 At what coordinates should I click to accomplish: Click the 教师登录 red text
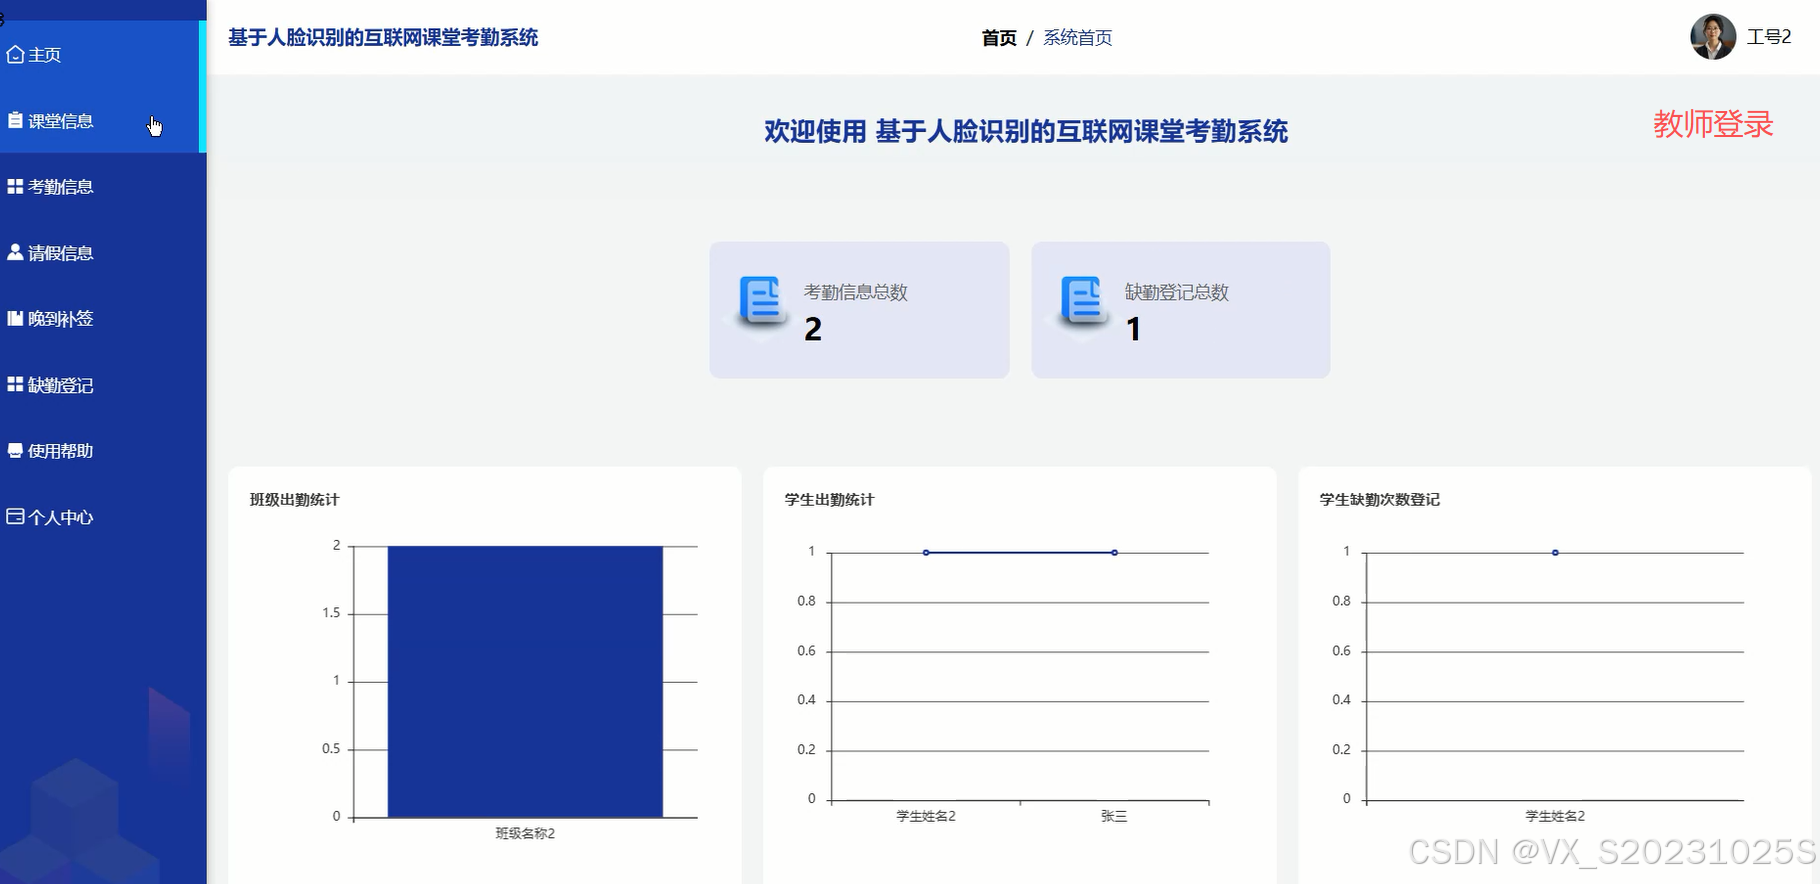1713,124
